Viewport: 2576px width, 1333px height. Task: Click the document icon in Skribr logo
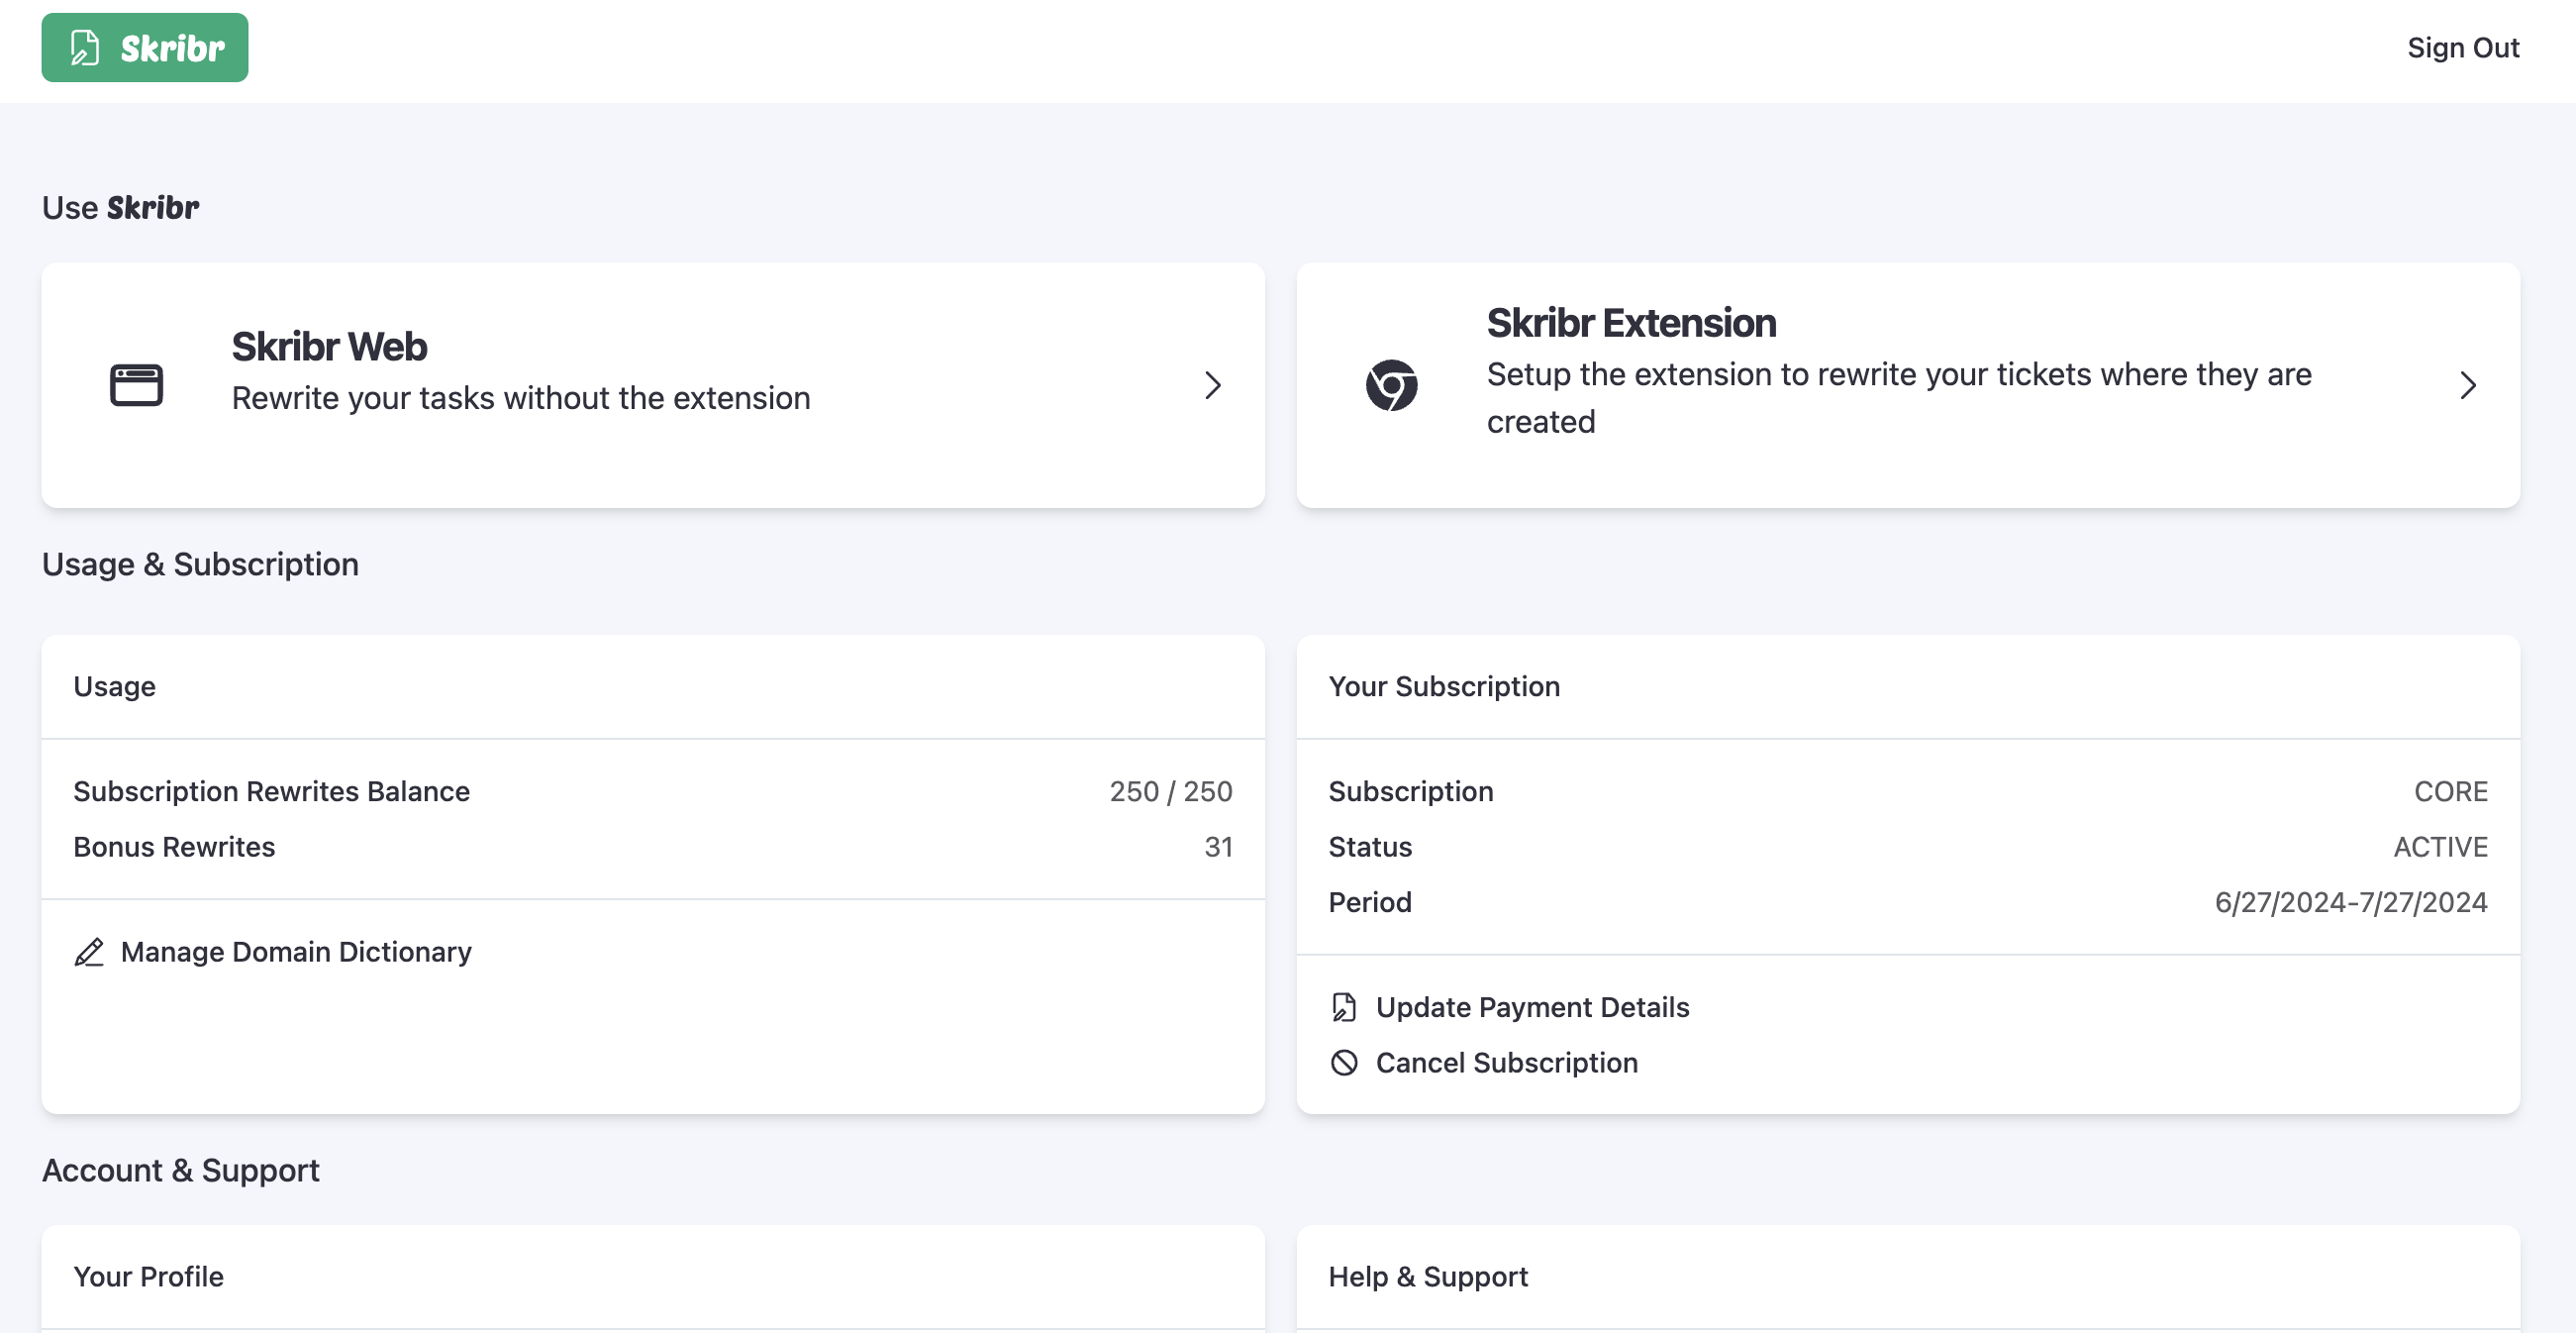[x=85, y=48]
